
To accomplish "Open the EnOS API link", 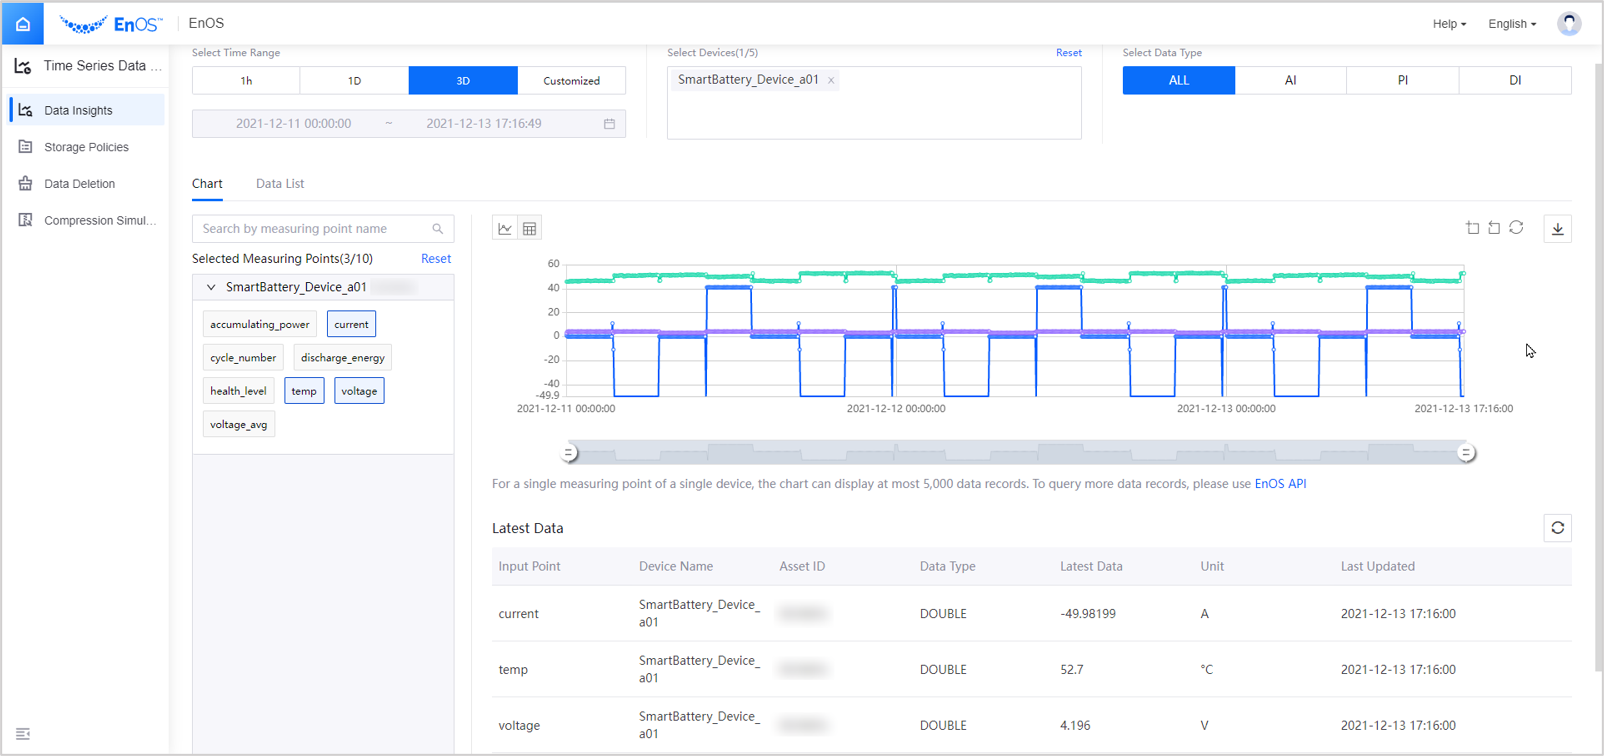I will pos(1280,484).
